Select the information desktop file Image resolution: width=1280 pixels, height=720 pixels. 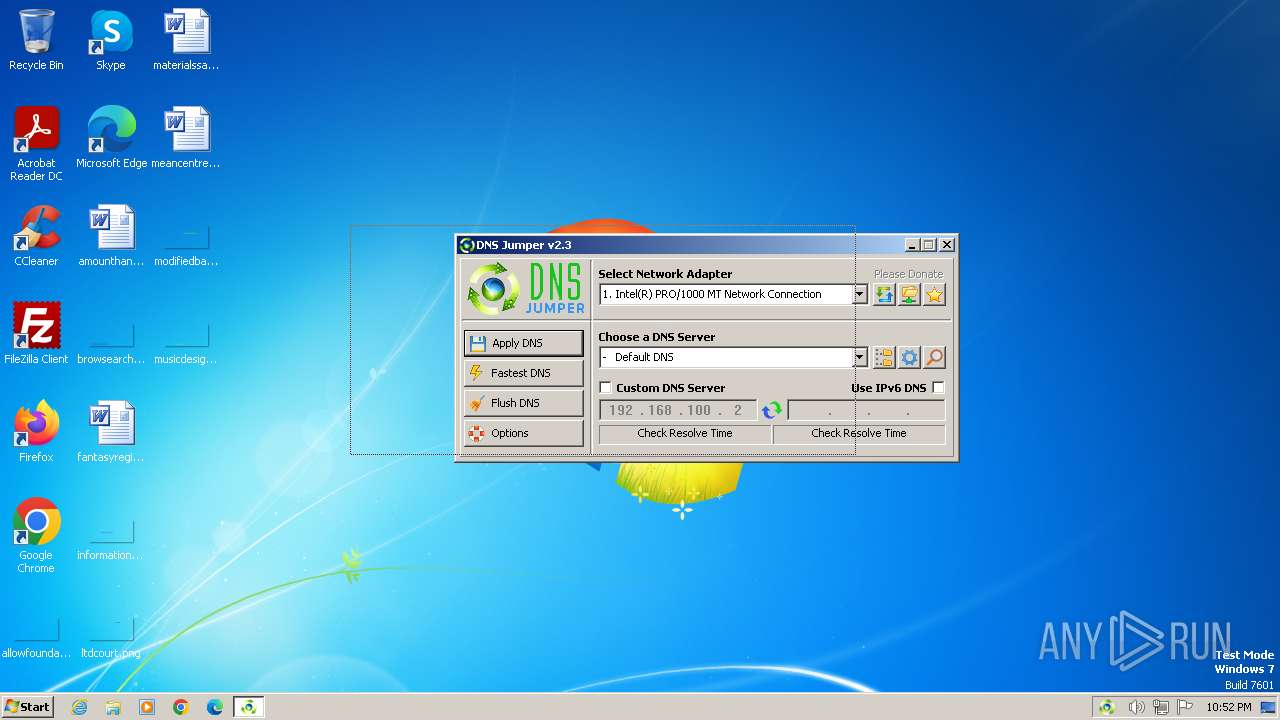pos(110,540)
